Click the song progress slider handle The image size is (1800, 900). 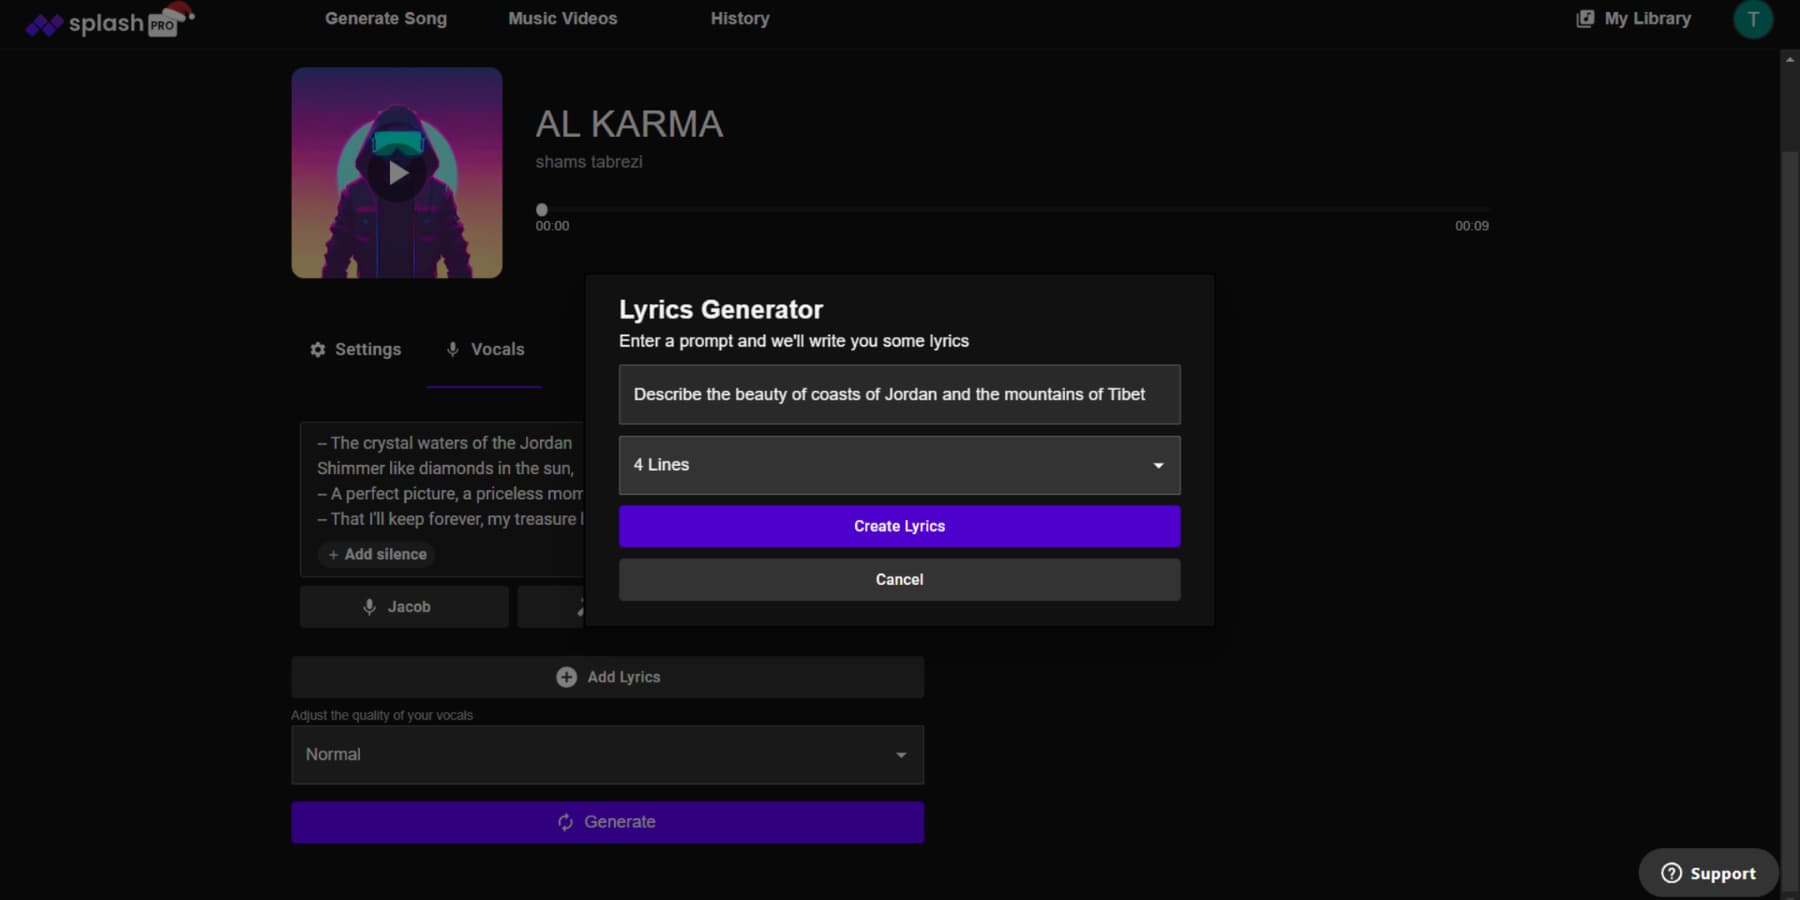coord(542,210)
